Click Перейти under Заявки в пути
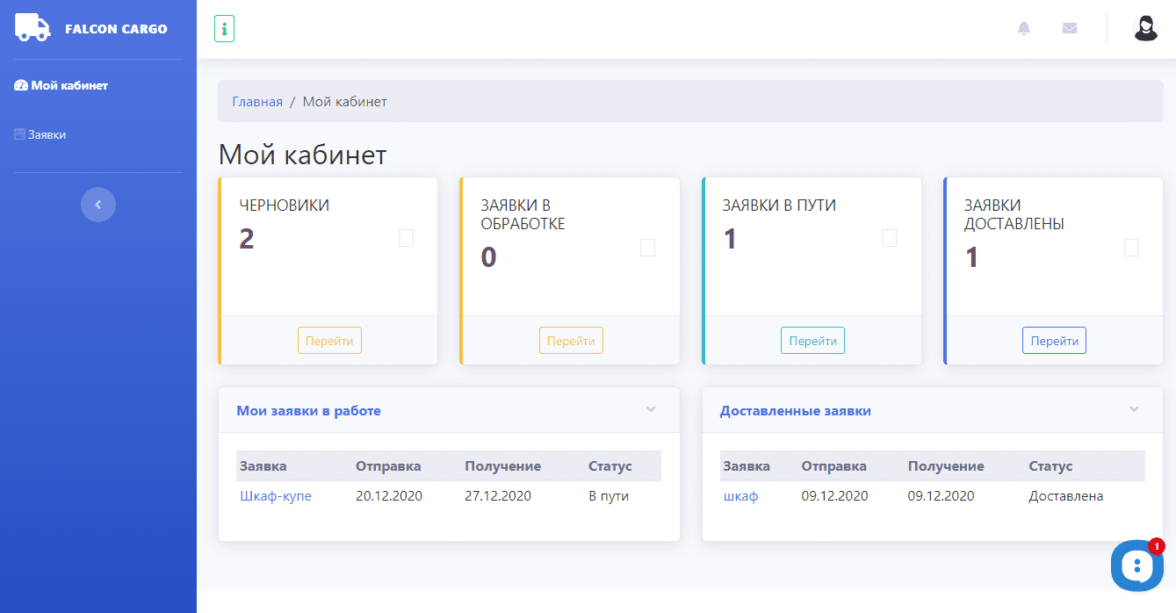This screenshot has width=1176, height=613. 812,341
